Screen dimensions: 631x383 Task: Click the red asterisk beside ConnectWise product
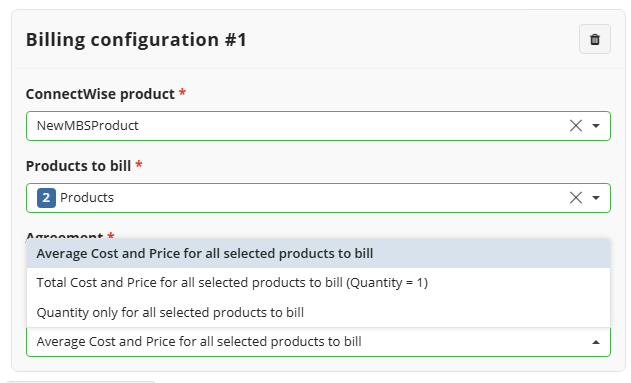click(182, 93)
